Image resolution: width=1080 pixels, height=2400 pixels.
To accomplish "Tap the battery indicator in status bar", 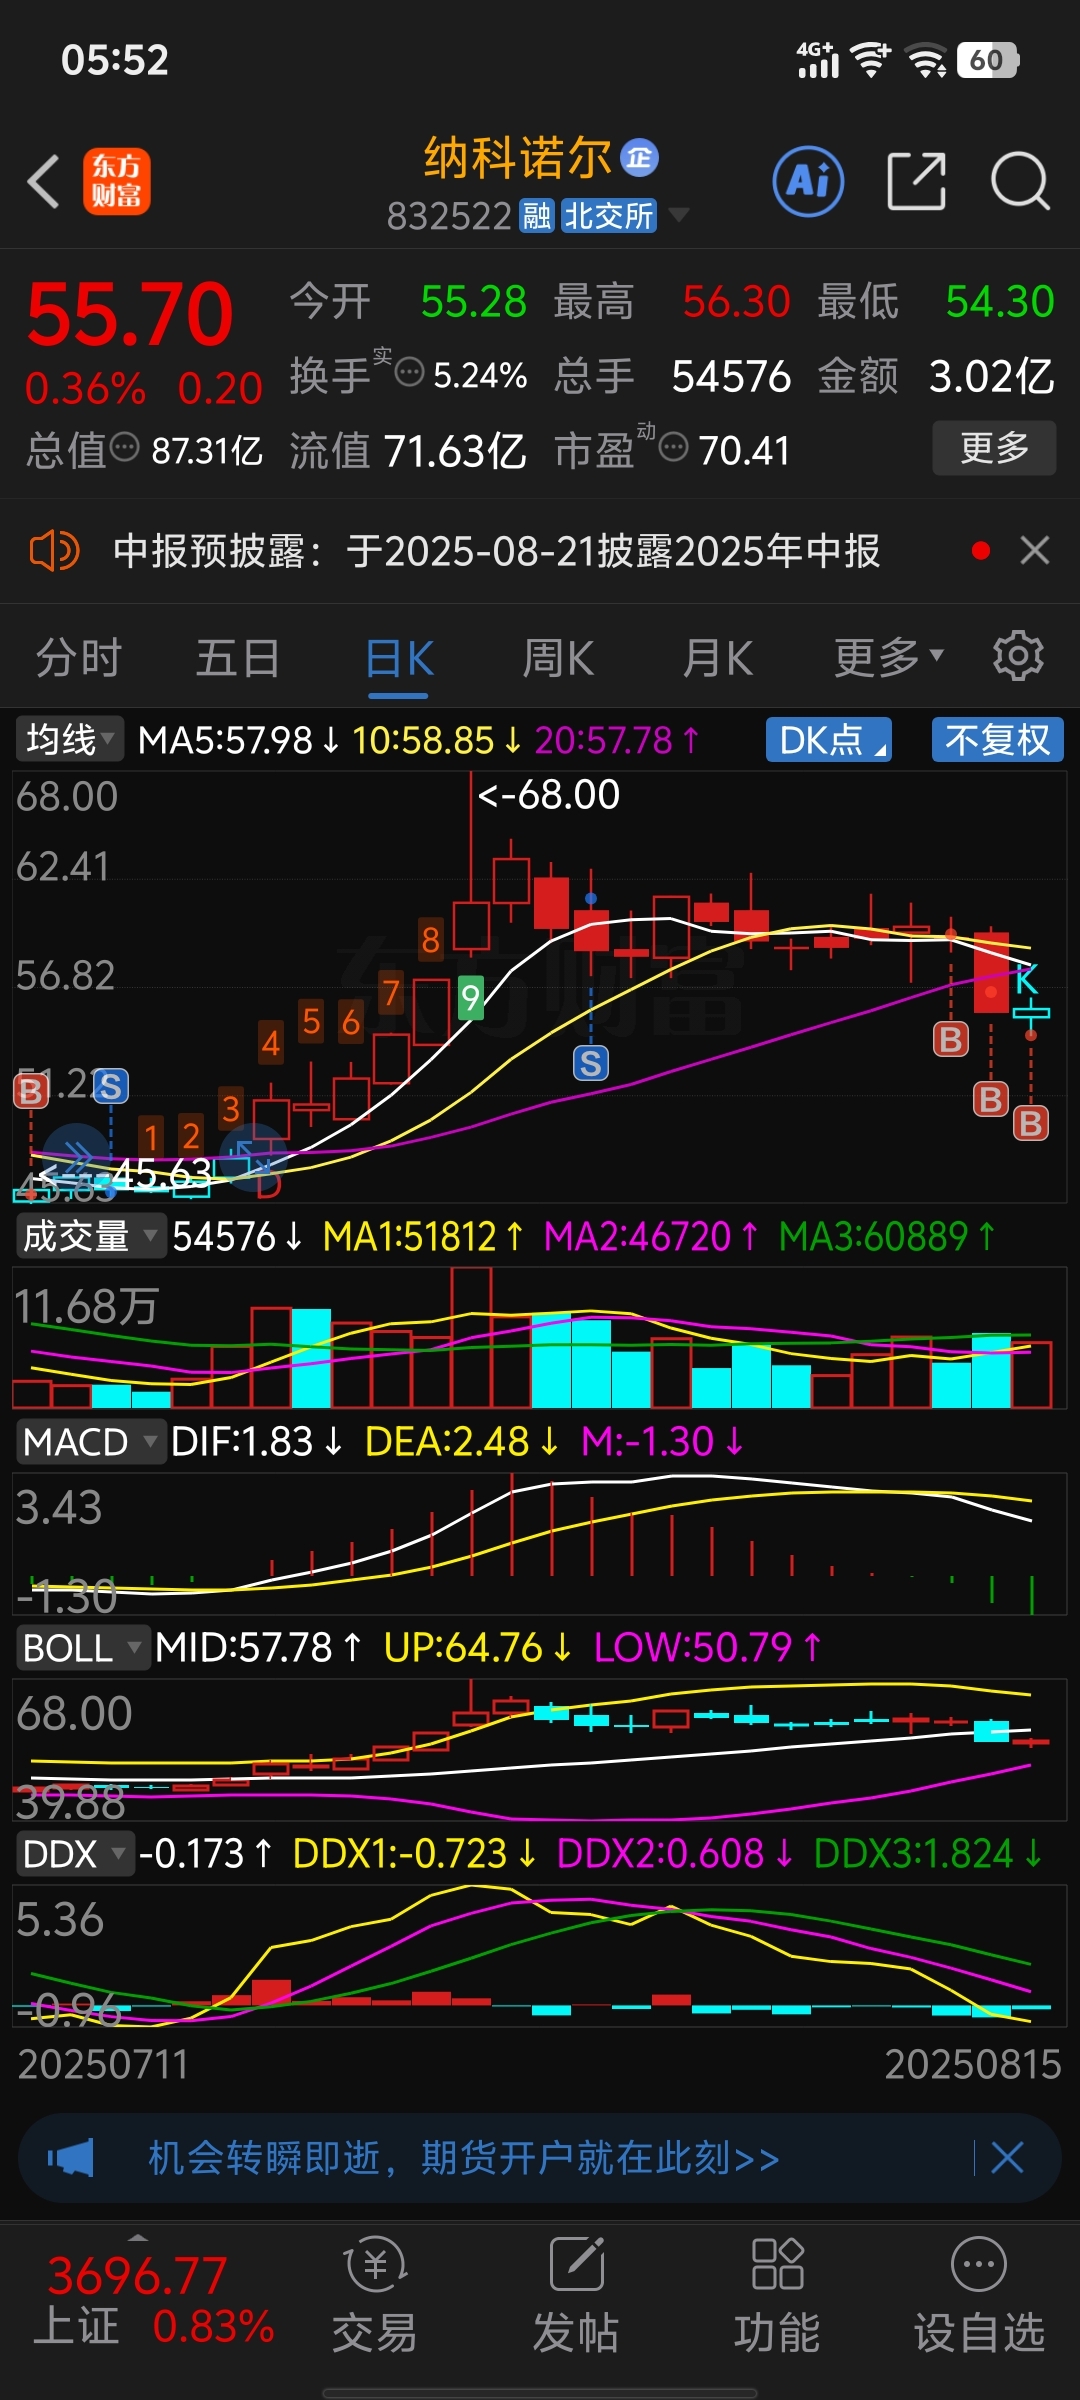I will pos(988,60).
